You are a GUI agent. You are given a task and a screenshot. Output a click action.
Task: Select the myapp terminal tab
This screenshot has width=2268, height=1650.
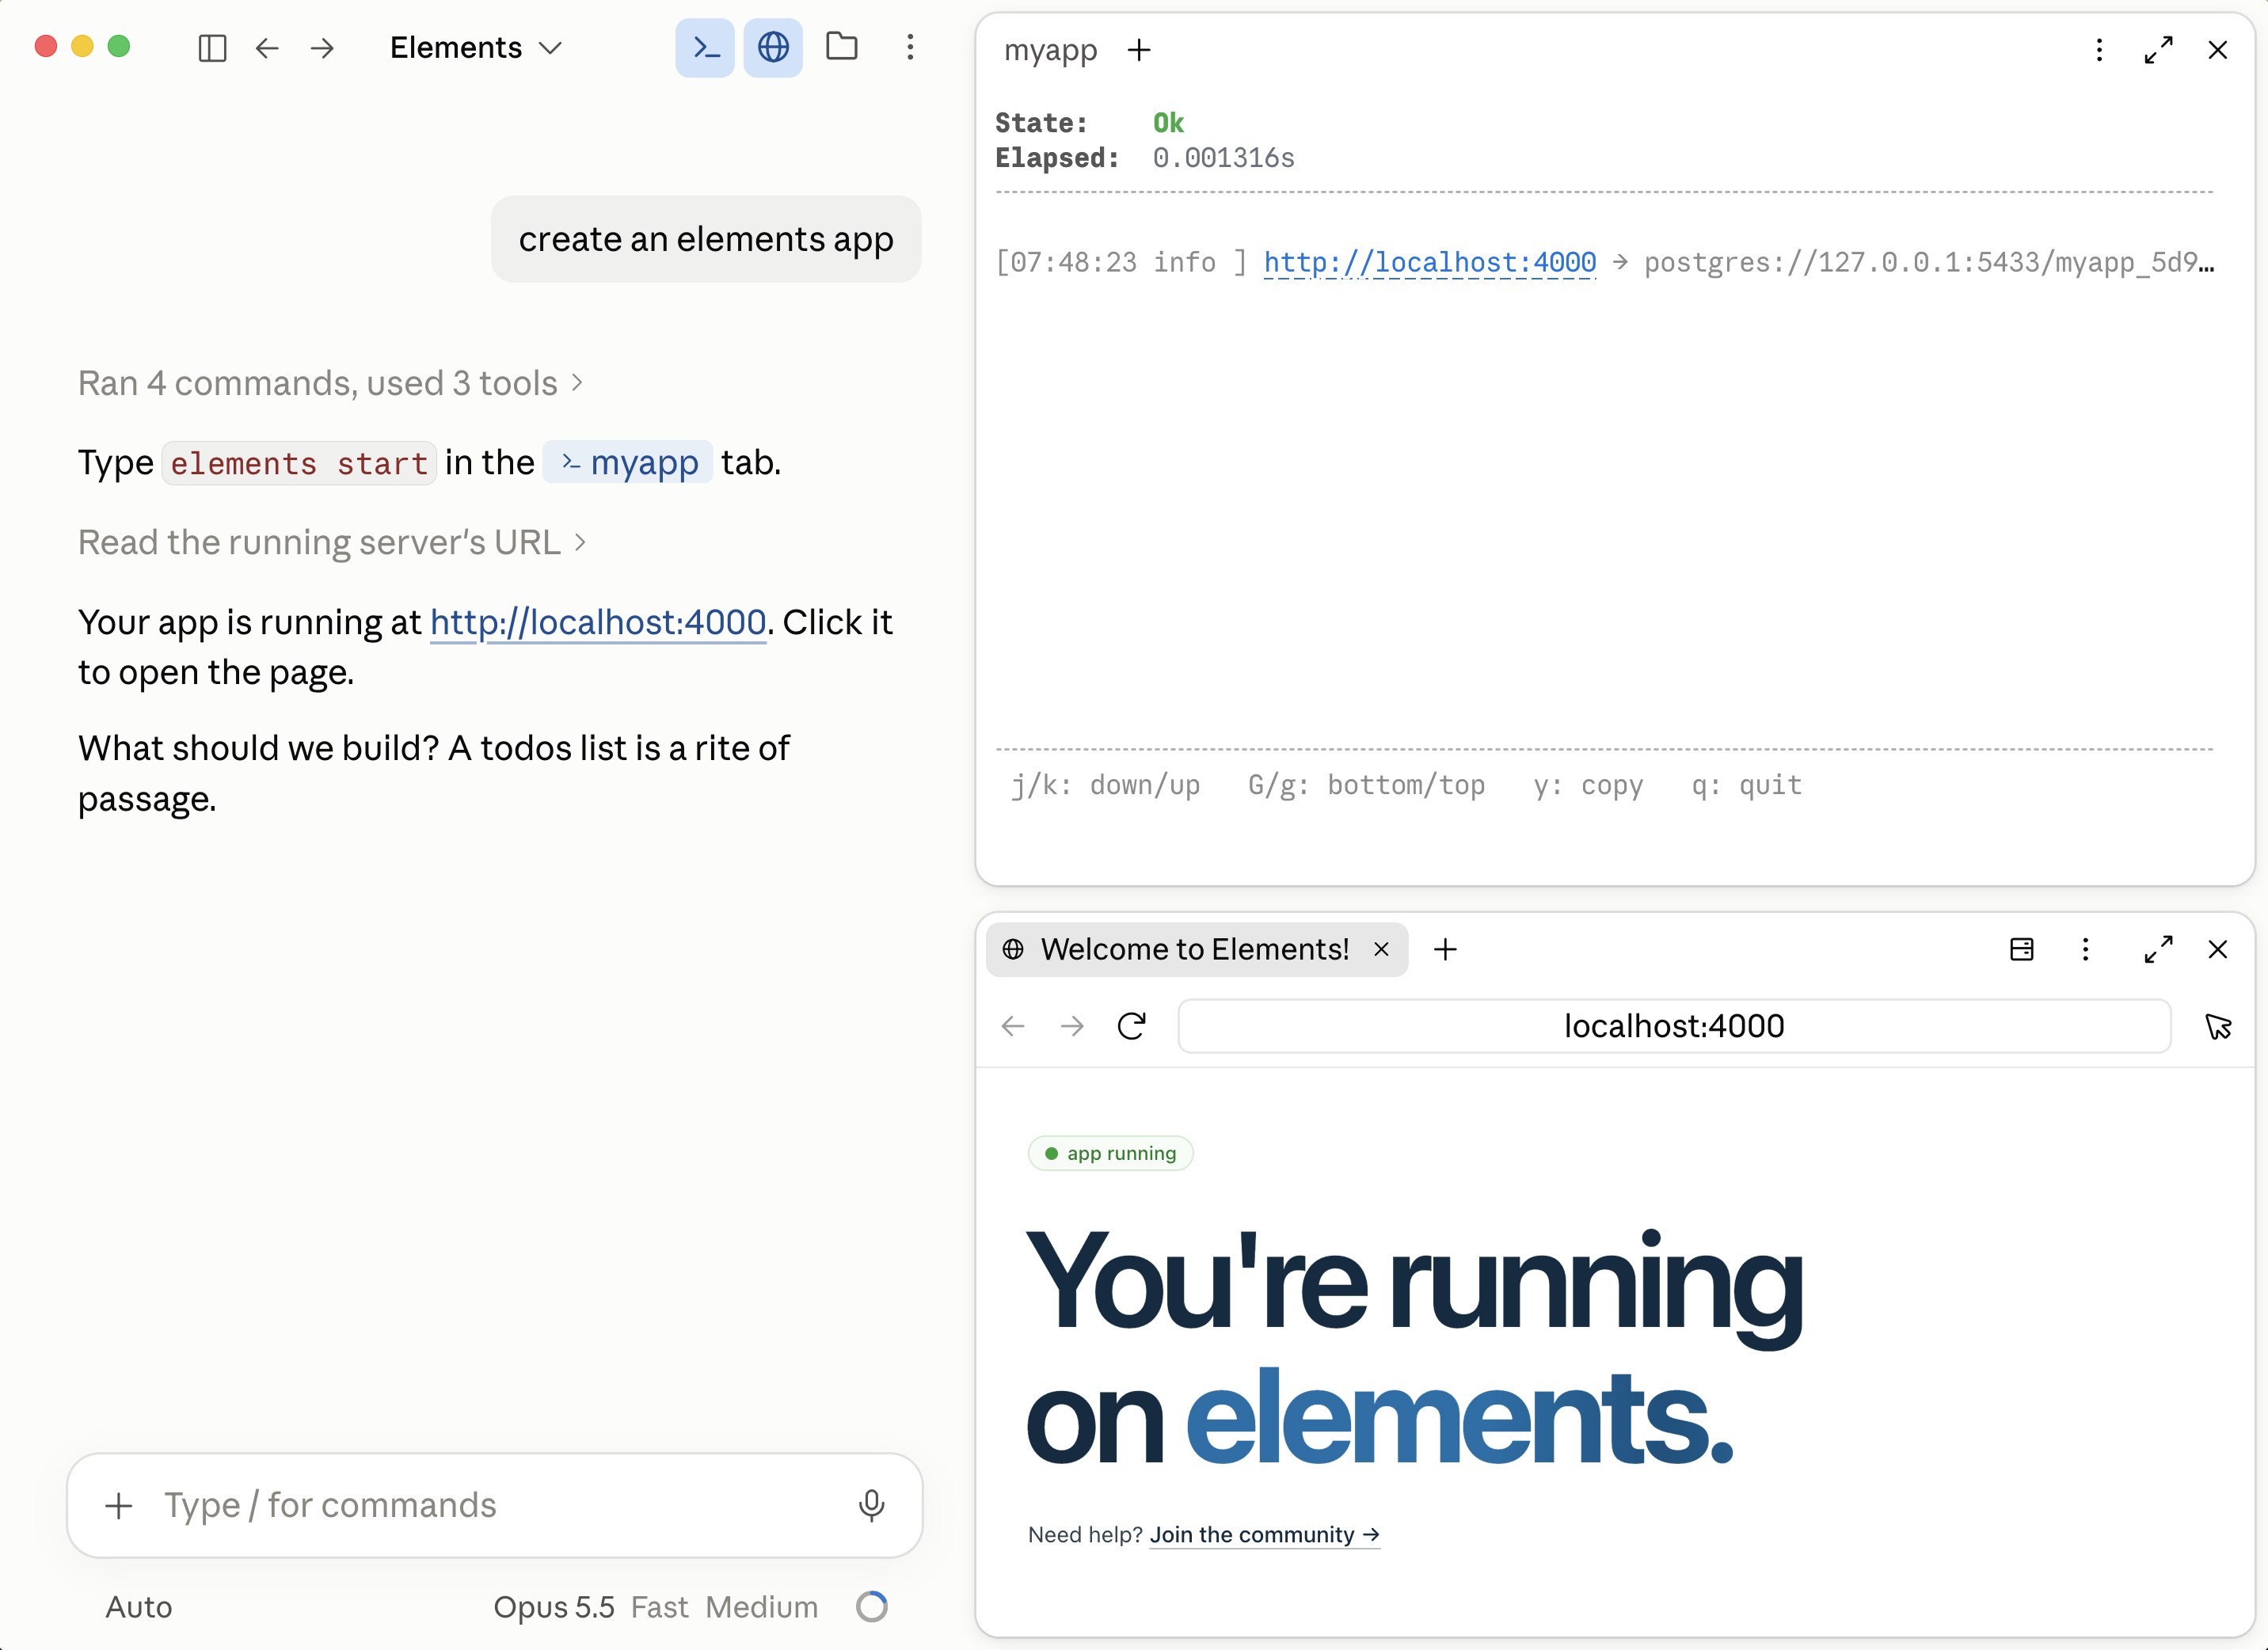pos(1050,49)
